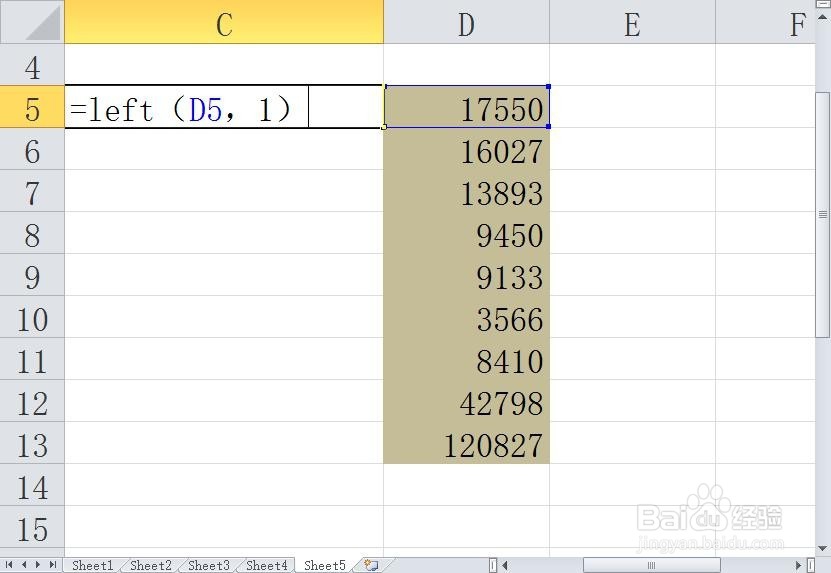Screen dimensions: 831x573
Task: Switch to Sheet2 tab
Action: pos(151,566)
